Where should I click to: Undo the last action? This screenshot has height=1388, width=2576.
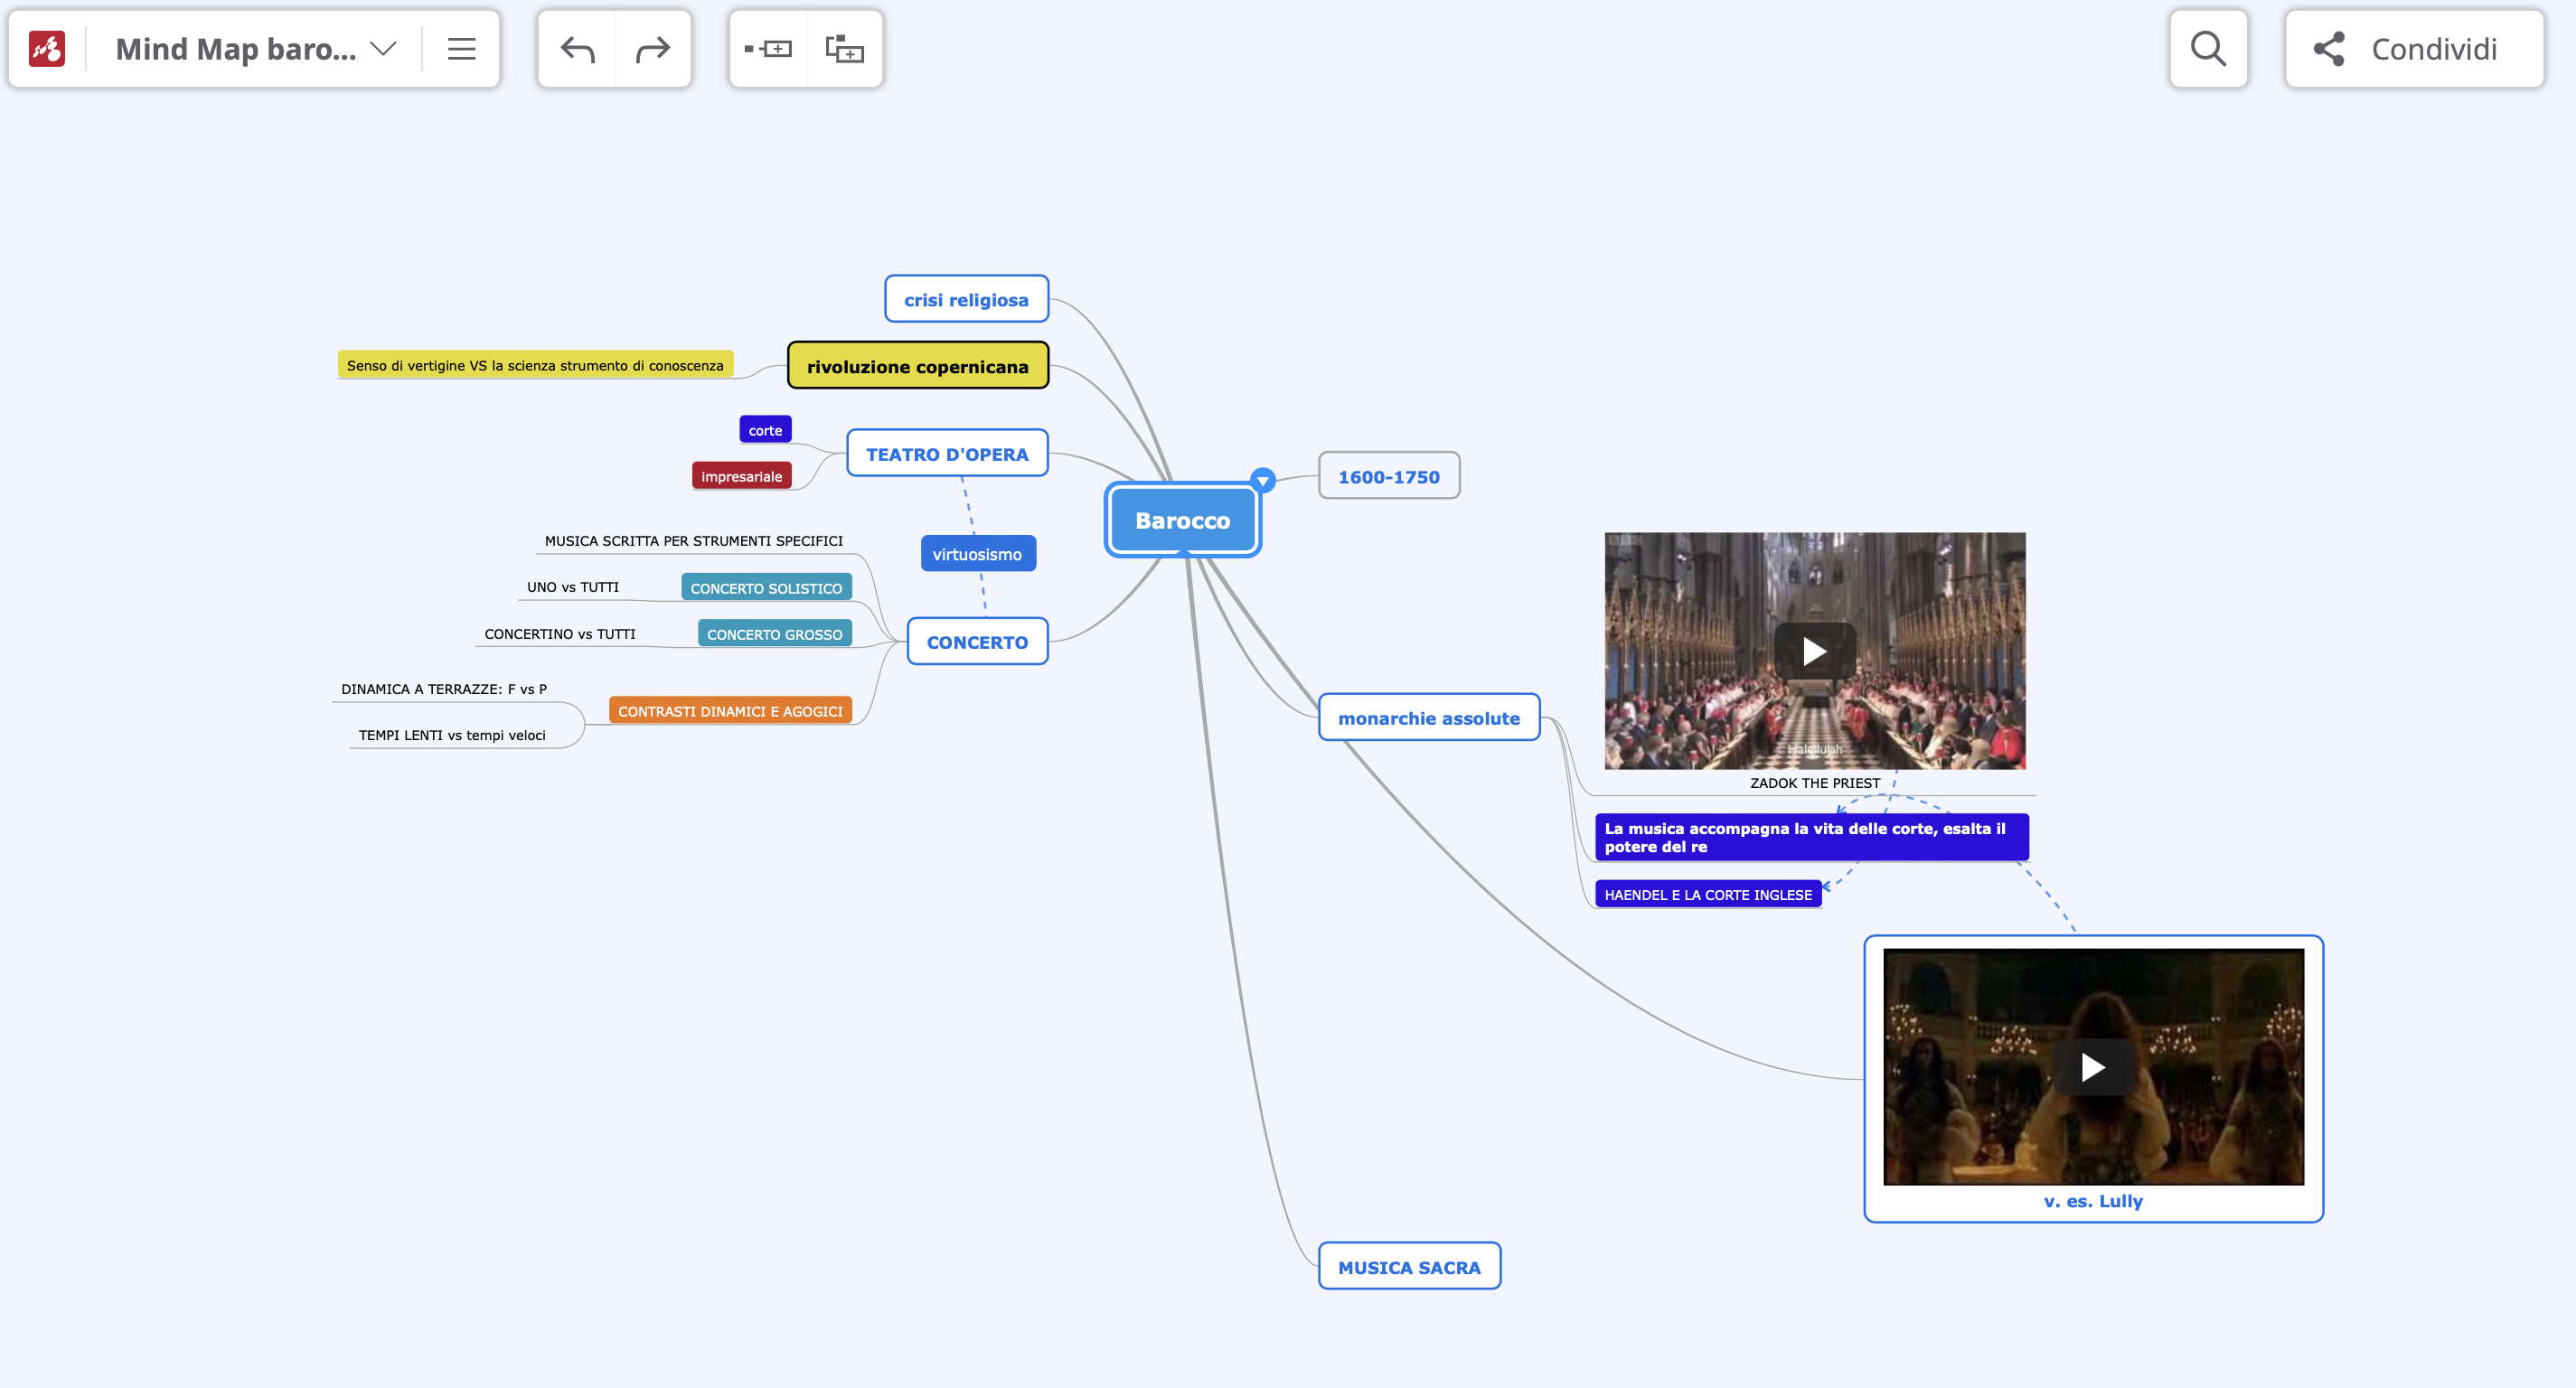[577, 49]
